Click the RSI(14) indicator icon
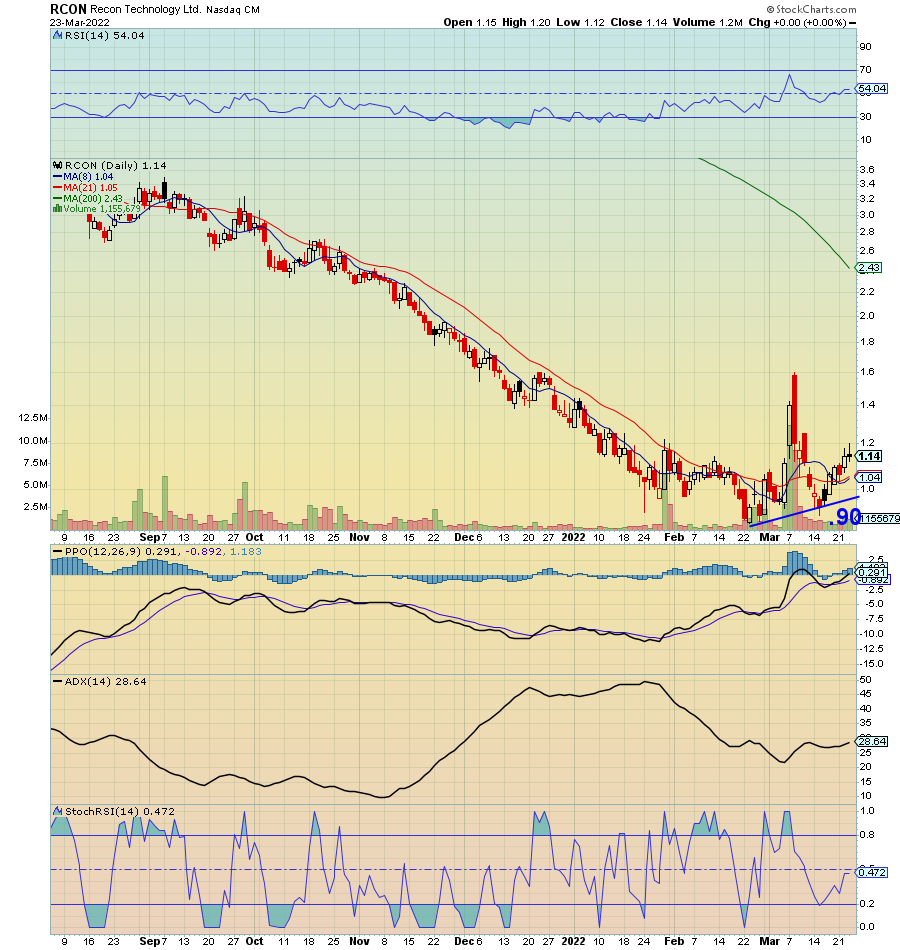Image resolution: width=900 pixels, height=950 pixels. (x=58, y=36)
